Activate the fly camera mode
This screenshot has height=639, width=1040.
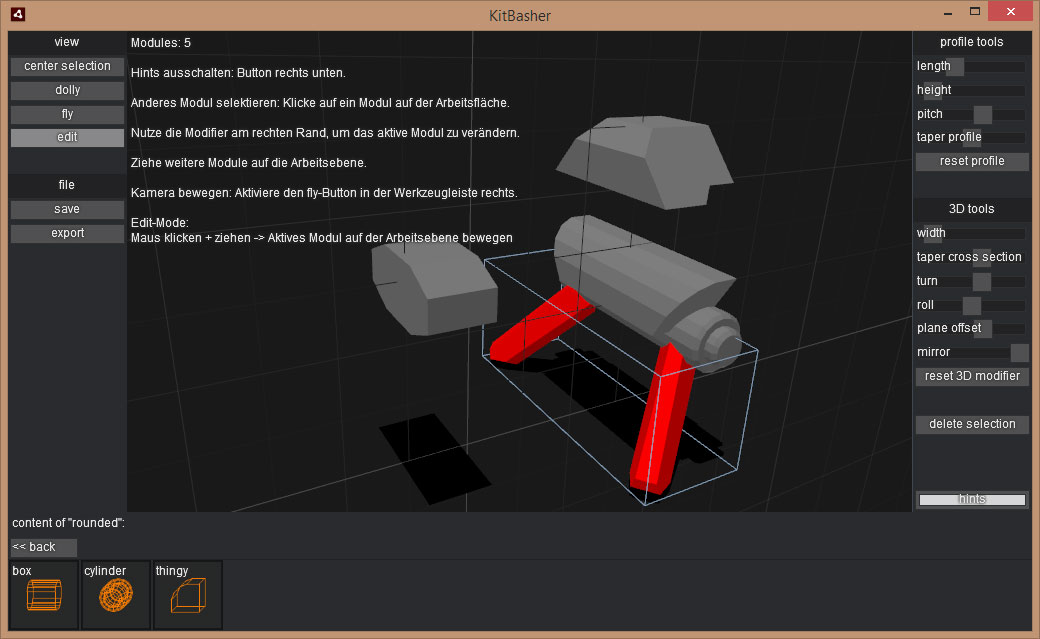coord(67,114)
